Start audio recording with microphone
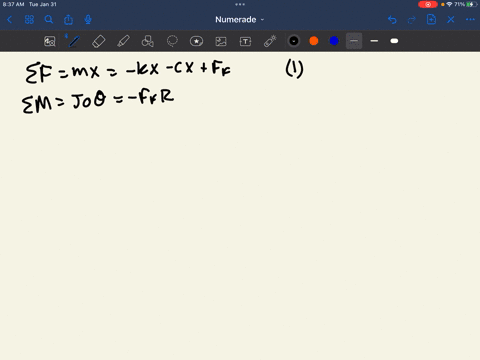The image size is (480, 360). [x=88, y=20]
